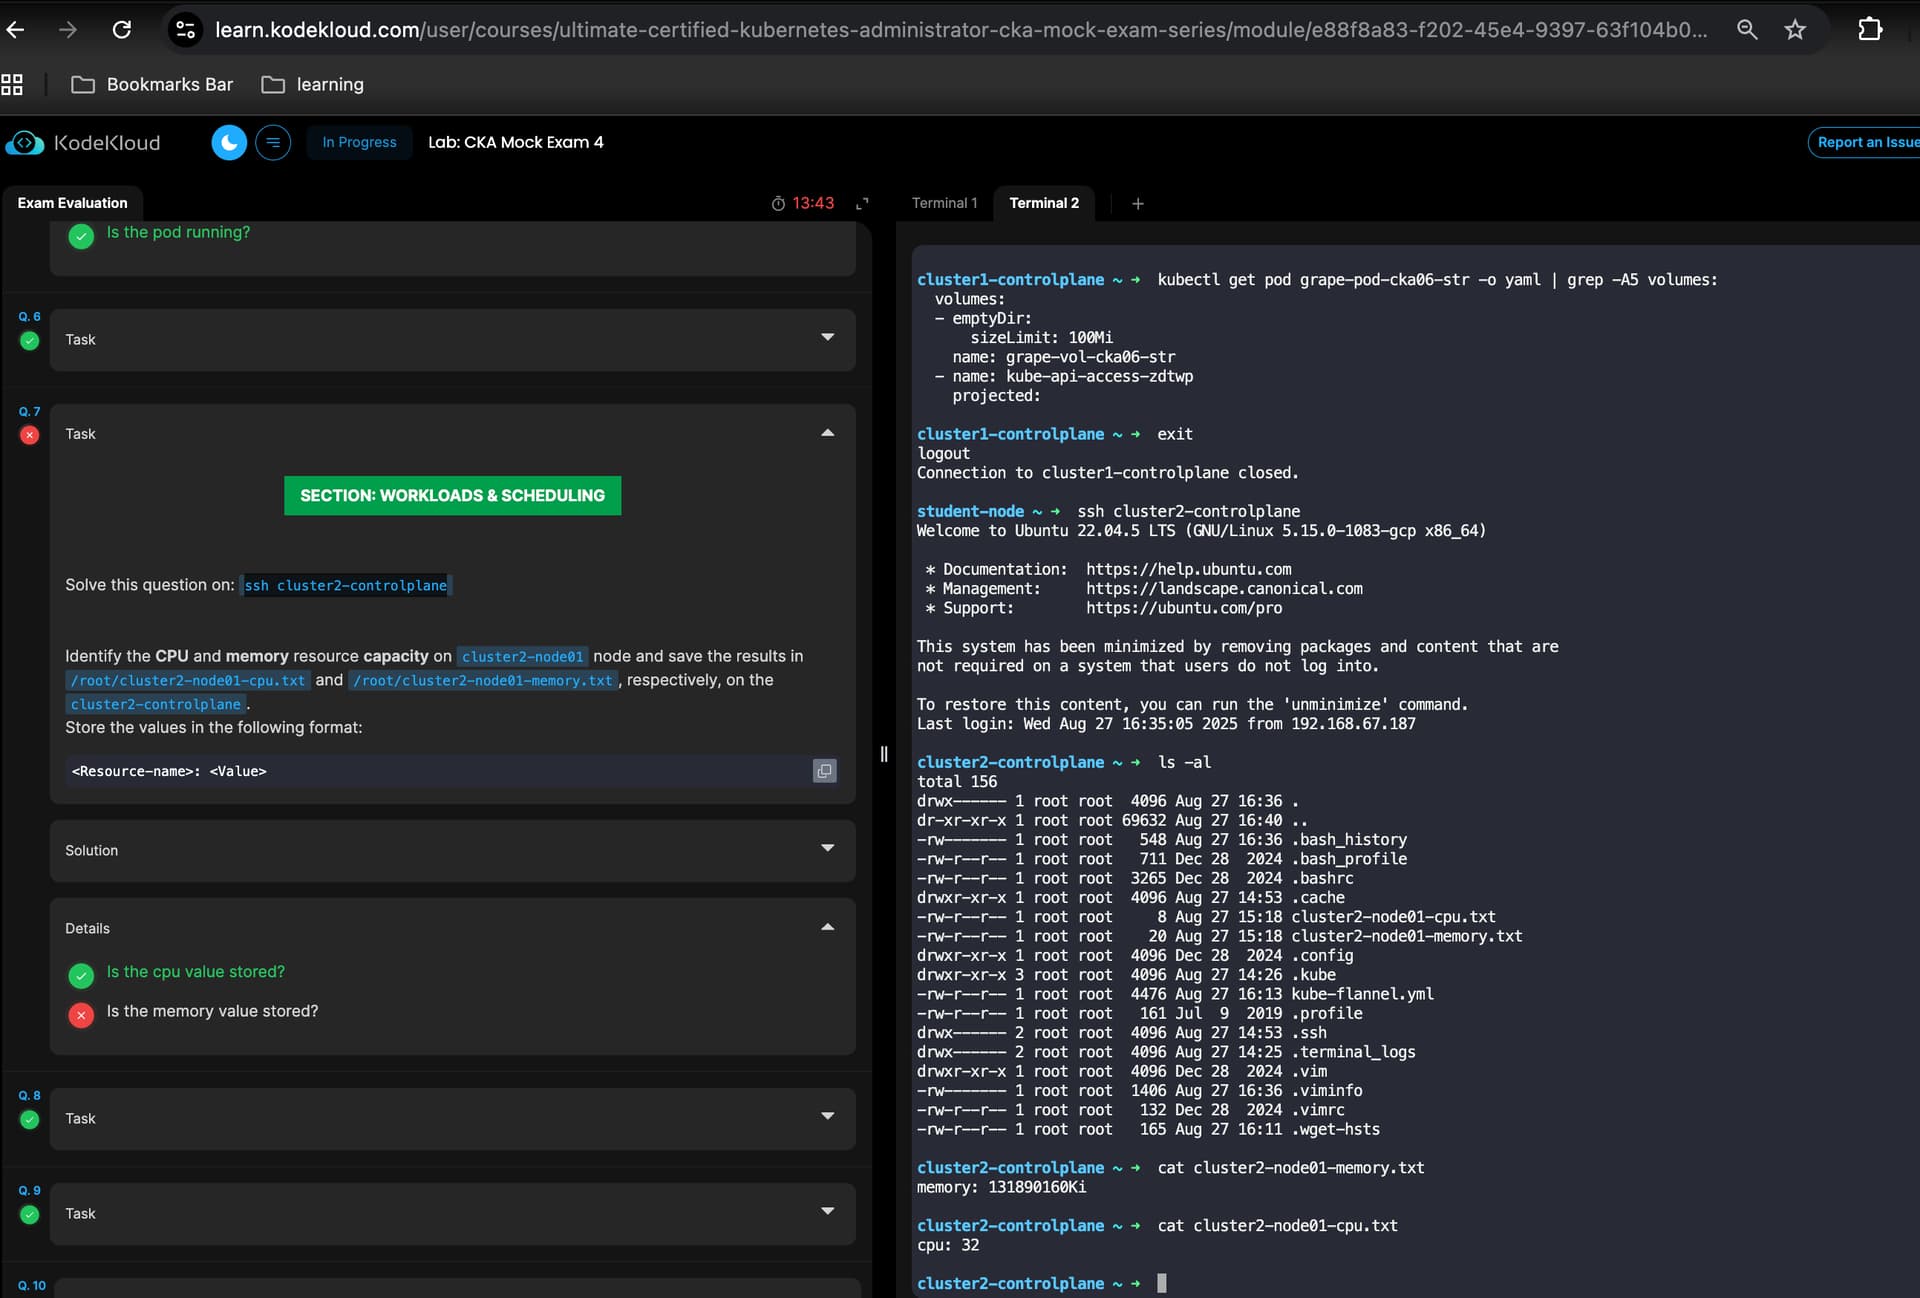Click the KodeKloud logo
The width and height of the screenshot is (1920, 1298).
(83, 143)
